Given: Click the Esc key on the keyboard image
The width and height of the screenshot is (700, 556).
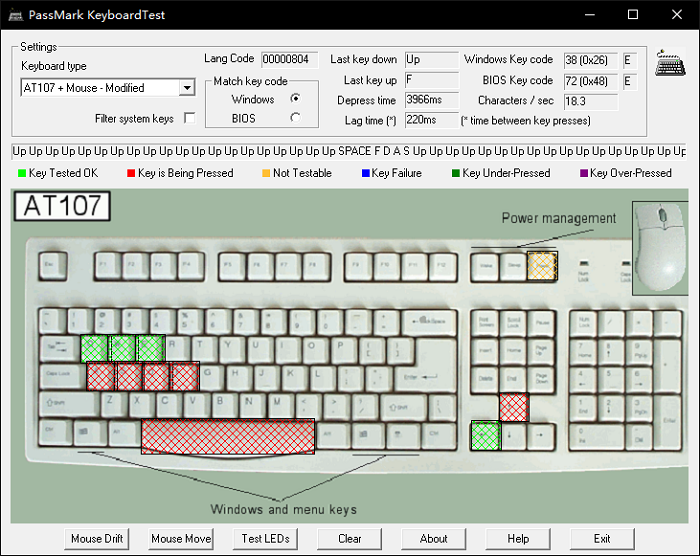Looking at the screenshot, I should click(53, 266).
